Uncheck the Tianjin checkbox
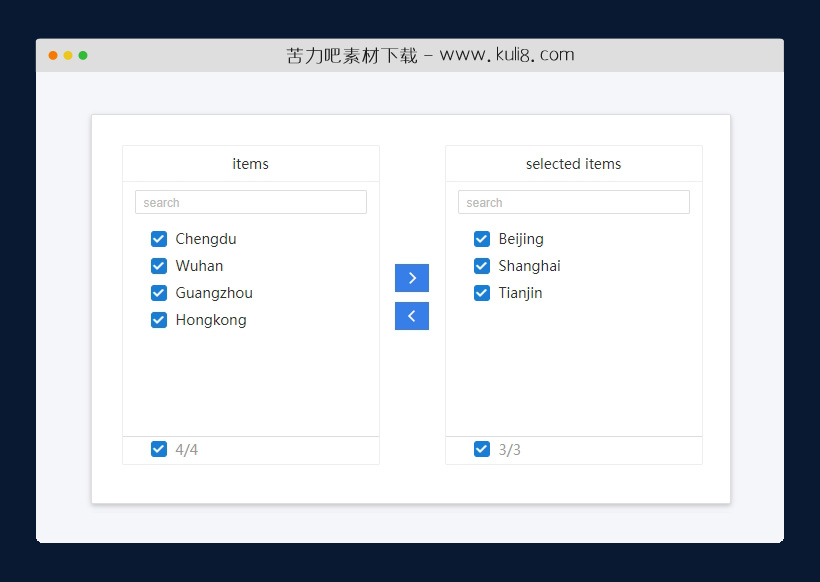Viewport: 820px width, 582px height. coord(481,293)
